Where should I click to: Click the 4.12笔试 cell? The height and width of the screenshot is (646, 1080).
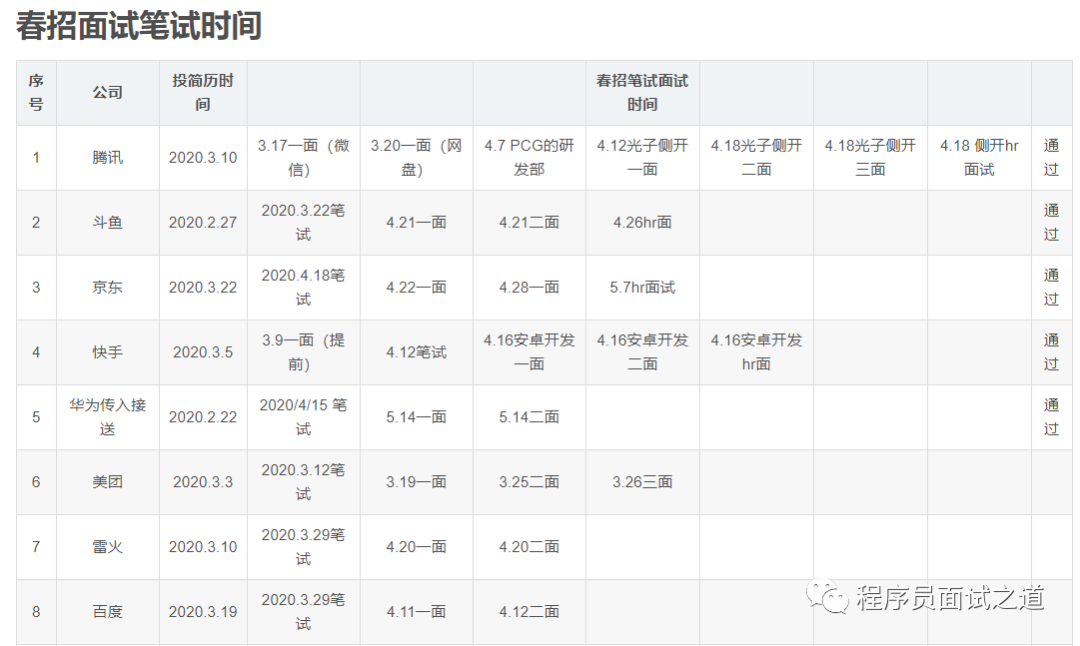416,352
